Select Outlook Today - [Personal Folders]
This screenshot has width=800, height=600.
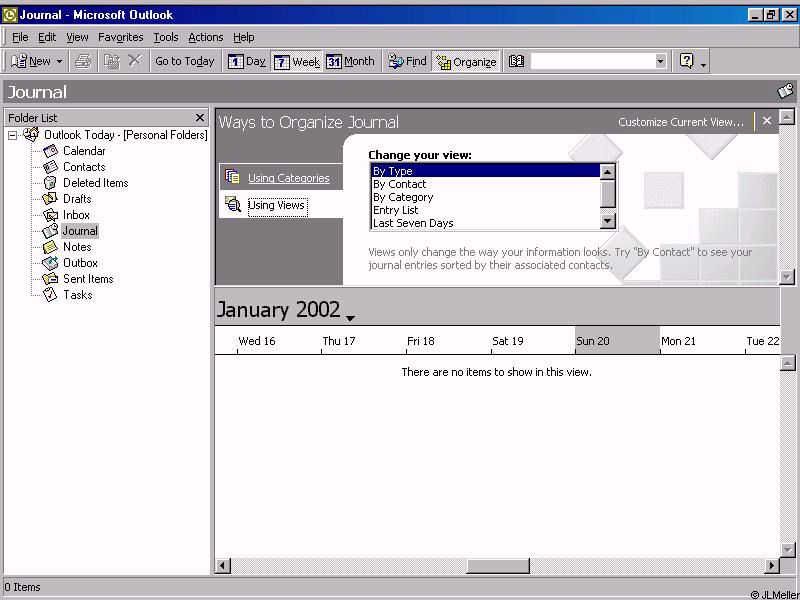126,135
